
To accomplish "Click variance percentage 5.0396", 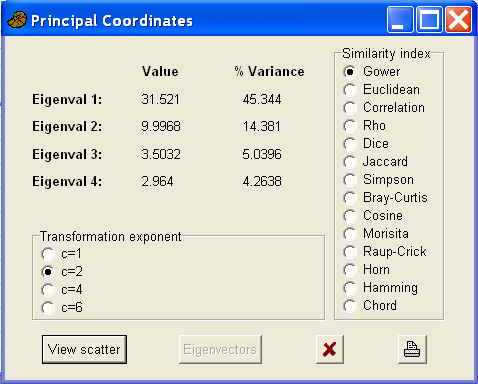I will [x=262, y=154].
